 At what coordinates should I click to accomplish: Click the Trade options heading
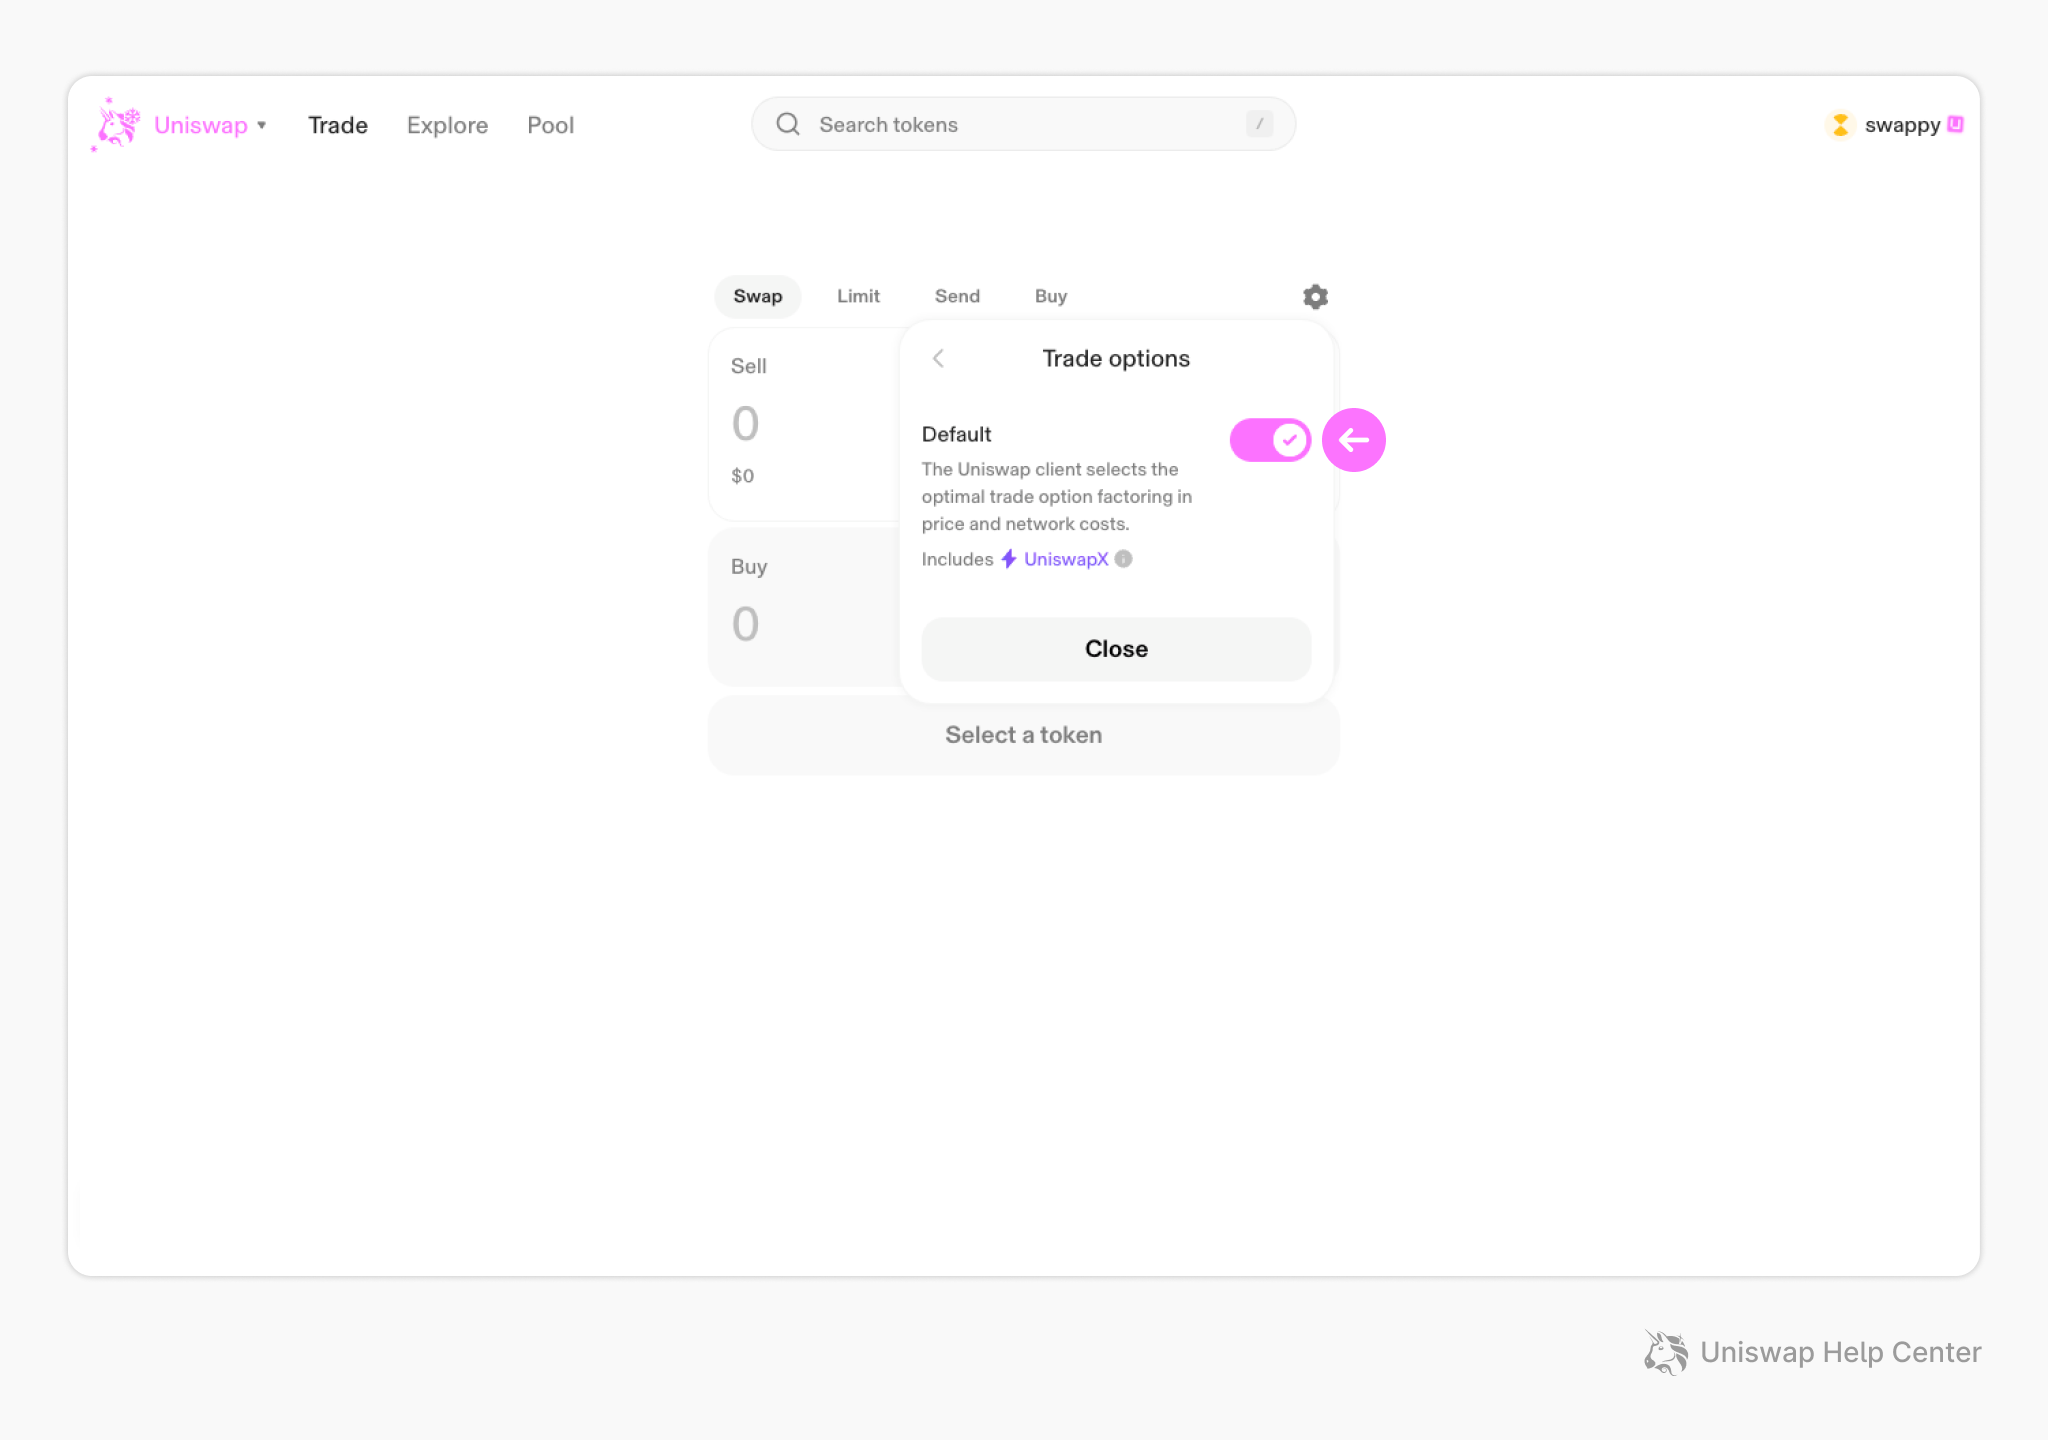click(1116, 358)
